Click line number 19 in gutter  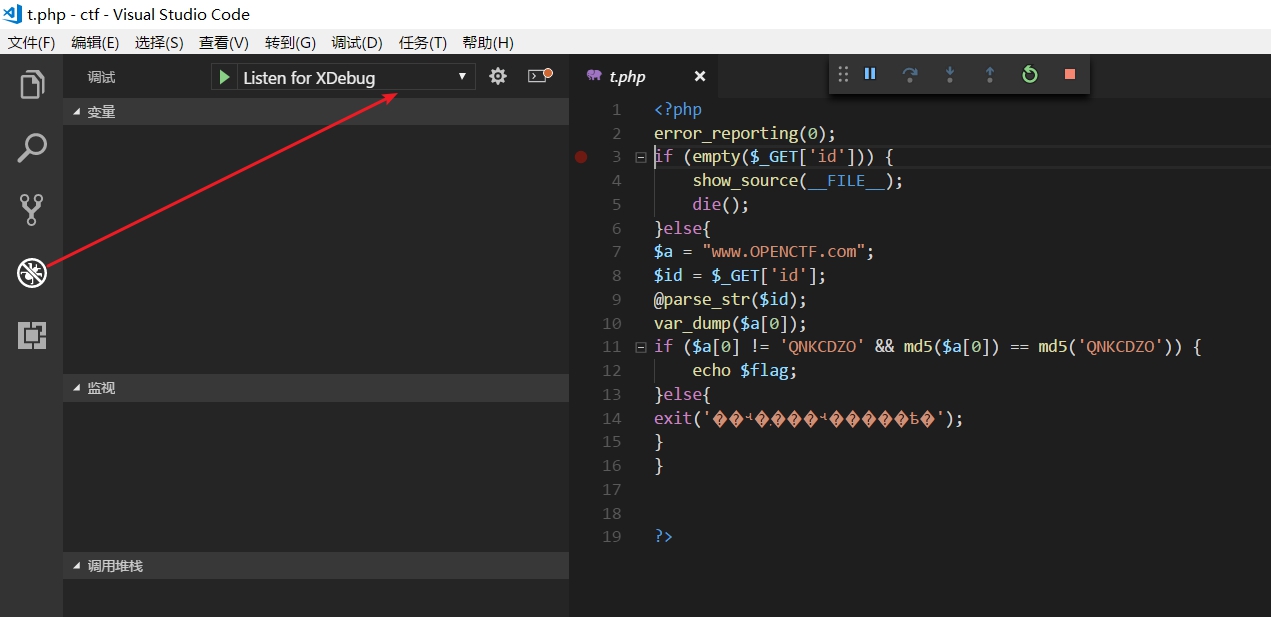click(x=612, y=537)
